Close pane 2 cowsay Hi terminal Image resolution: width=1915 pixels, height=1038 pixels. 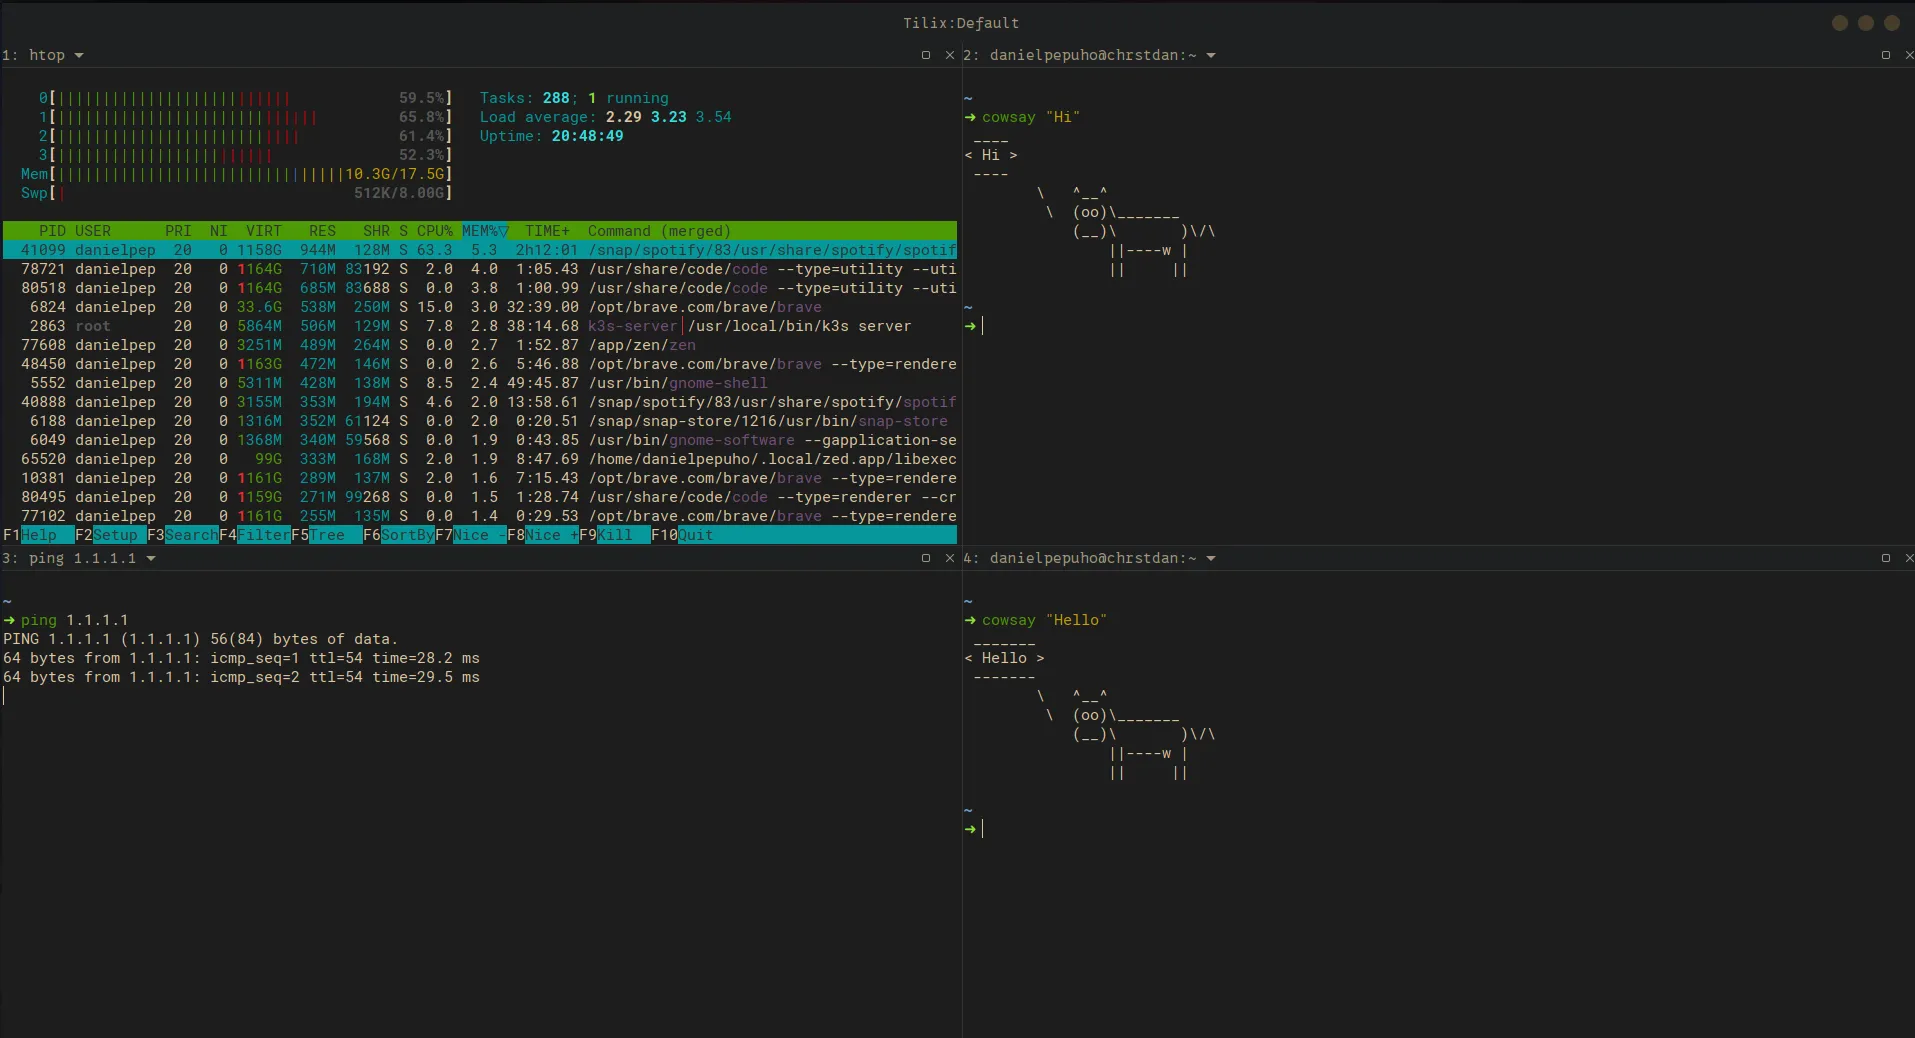coord(1909,55)
